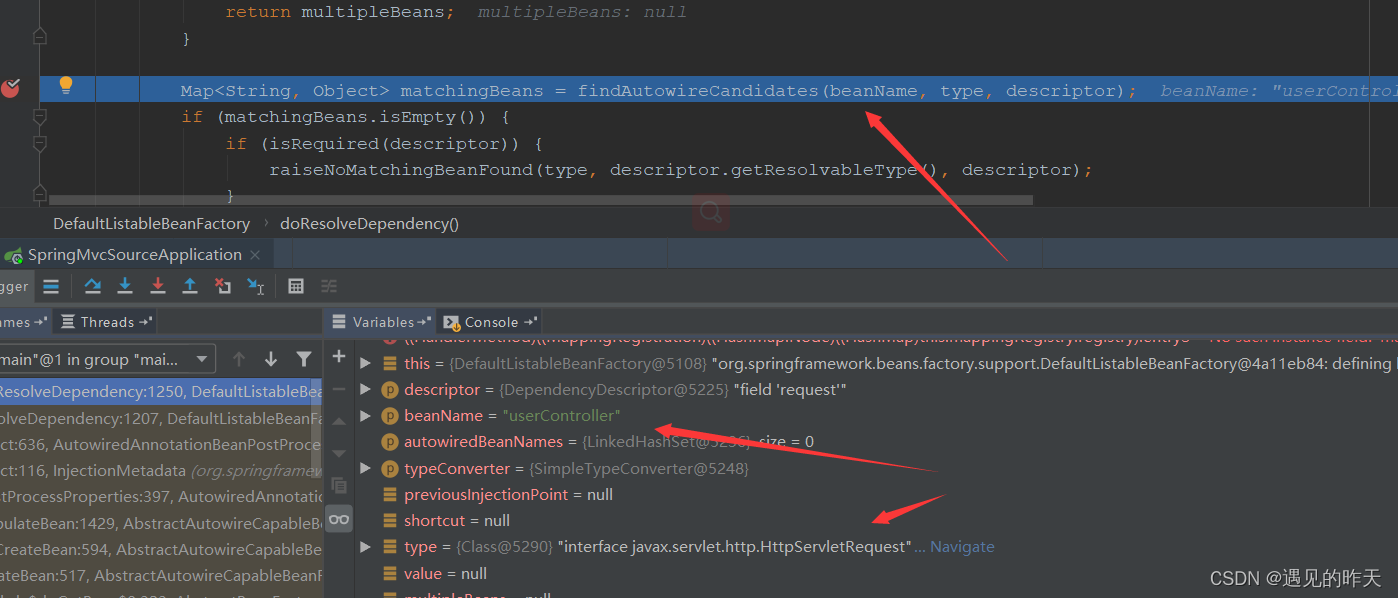Click the Step Into button
Screen dimensions: 1398x598
click(x=125, y=286)
